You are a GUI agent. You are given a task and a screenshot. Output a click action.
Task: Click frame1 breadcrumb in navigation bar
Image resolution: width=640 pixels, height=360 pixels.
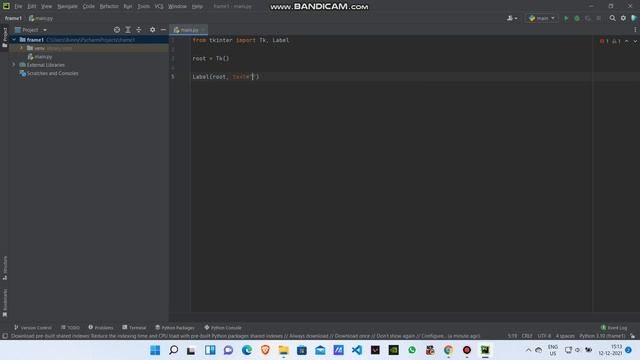click(x=13, y=18)
